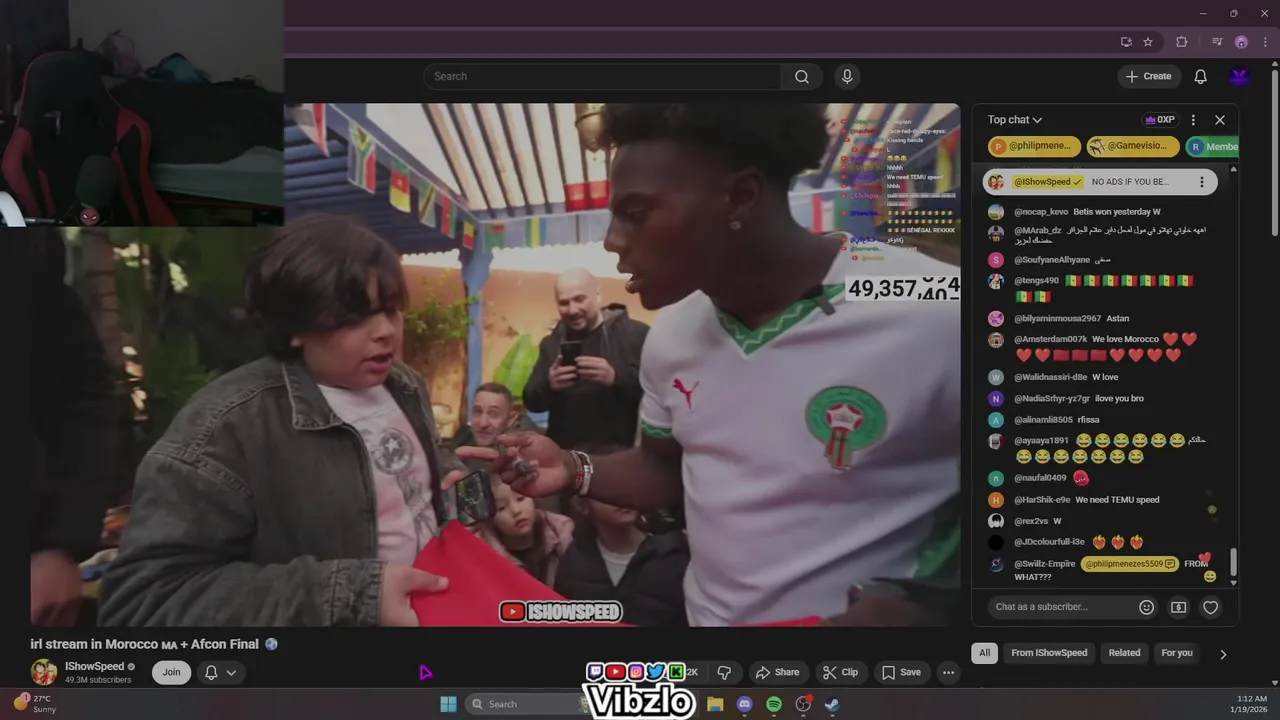The image size is (1280, 720).
Task: Open YouTube notifications bell
Action: coord(1201,76)
